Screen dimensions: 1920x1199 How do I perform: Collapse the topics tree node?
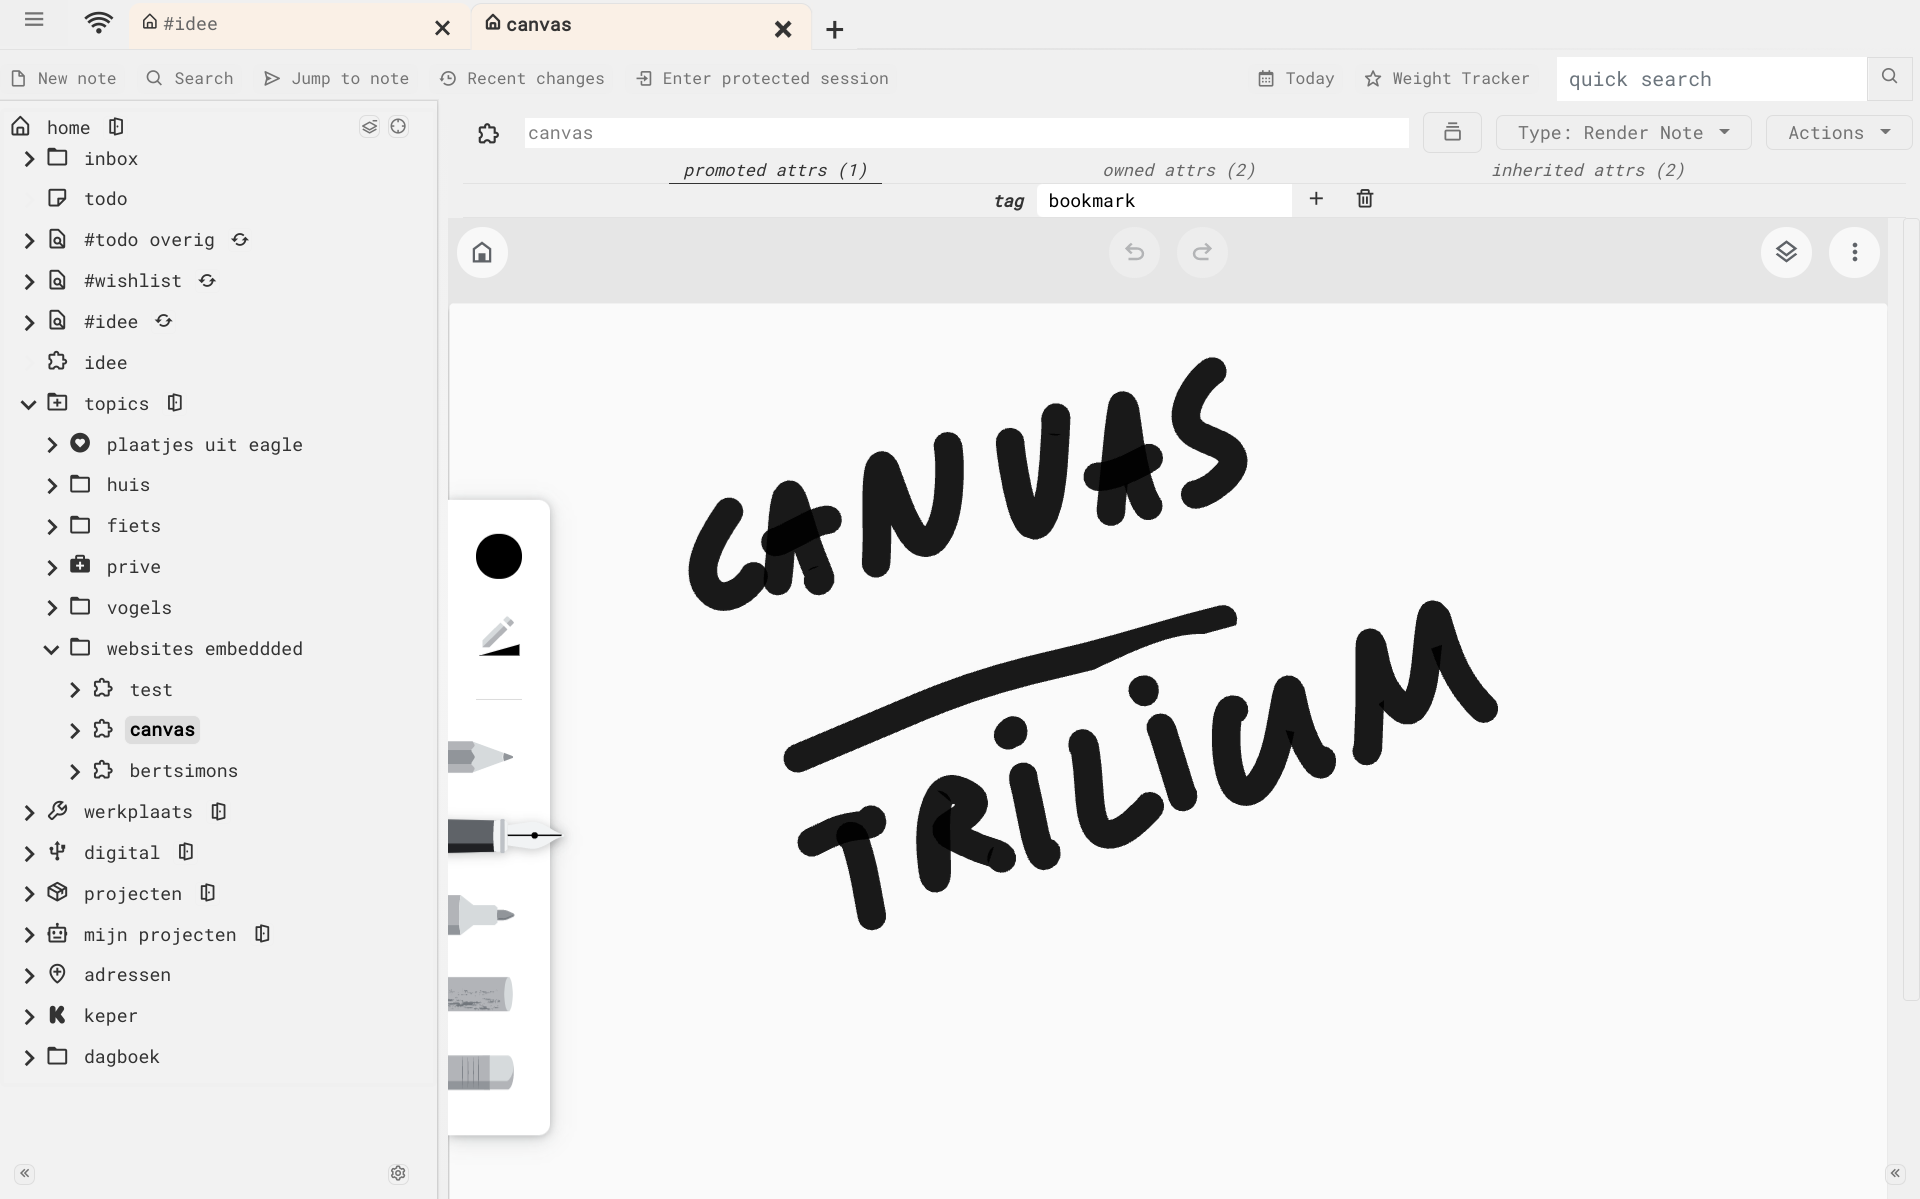29,404
